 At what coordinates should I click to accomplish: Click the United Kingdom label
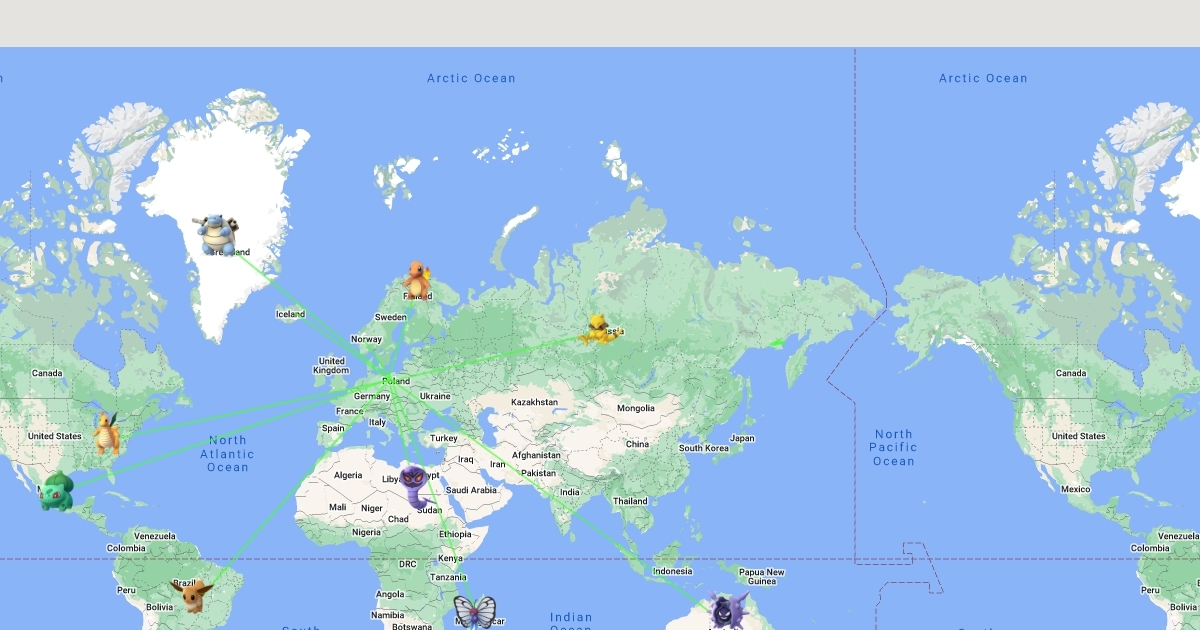332,366
